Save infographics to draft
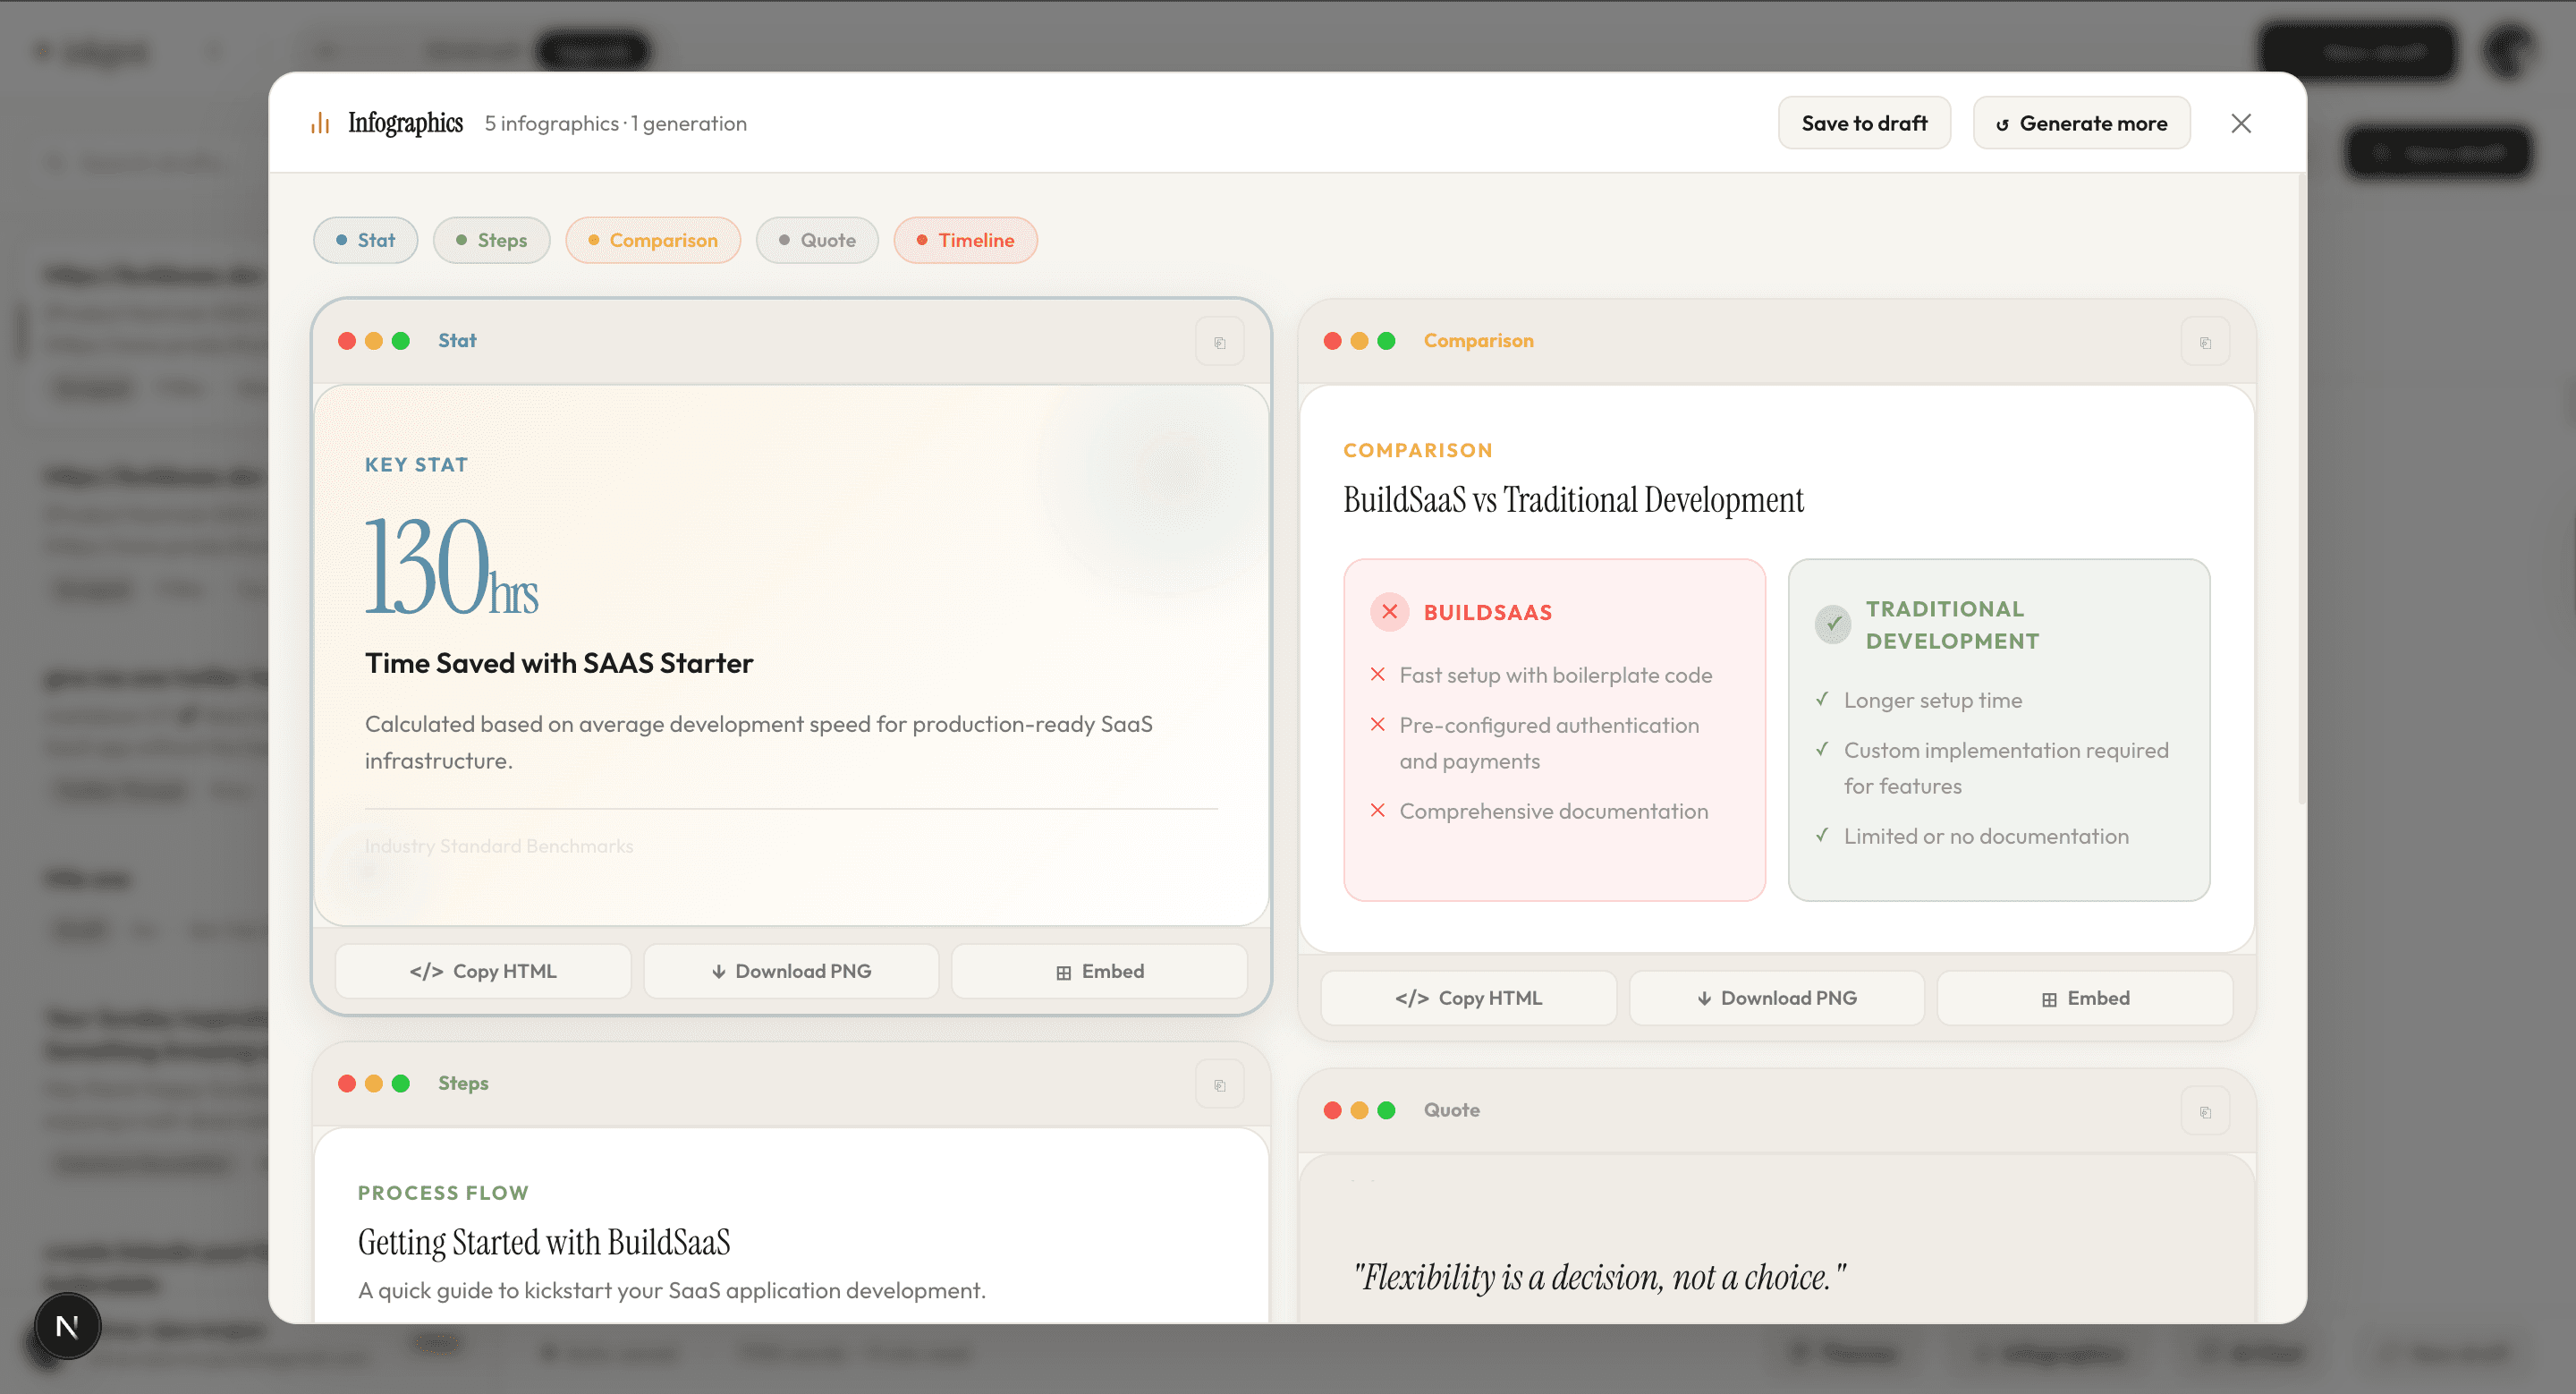This screenshot has height=1394, width=2576. click(x=1864, y=122)
